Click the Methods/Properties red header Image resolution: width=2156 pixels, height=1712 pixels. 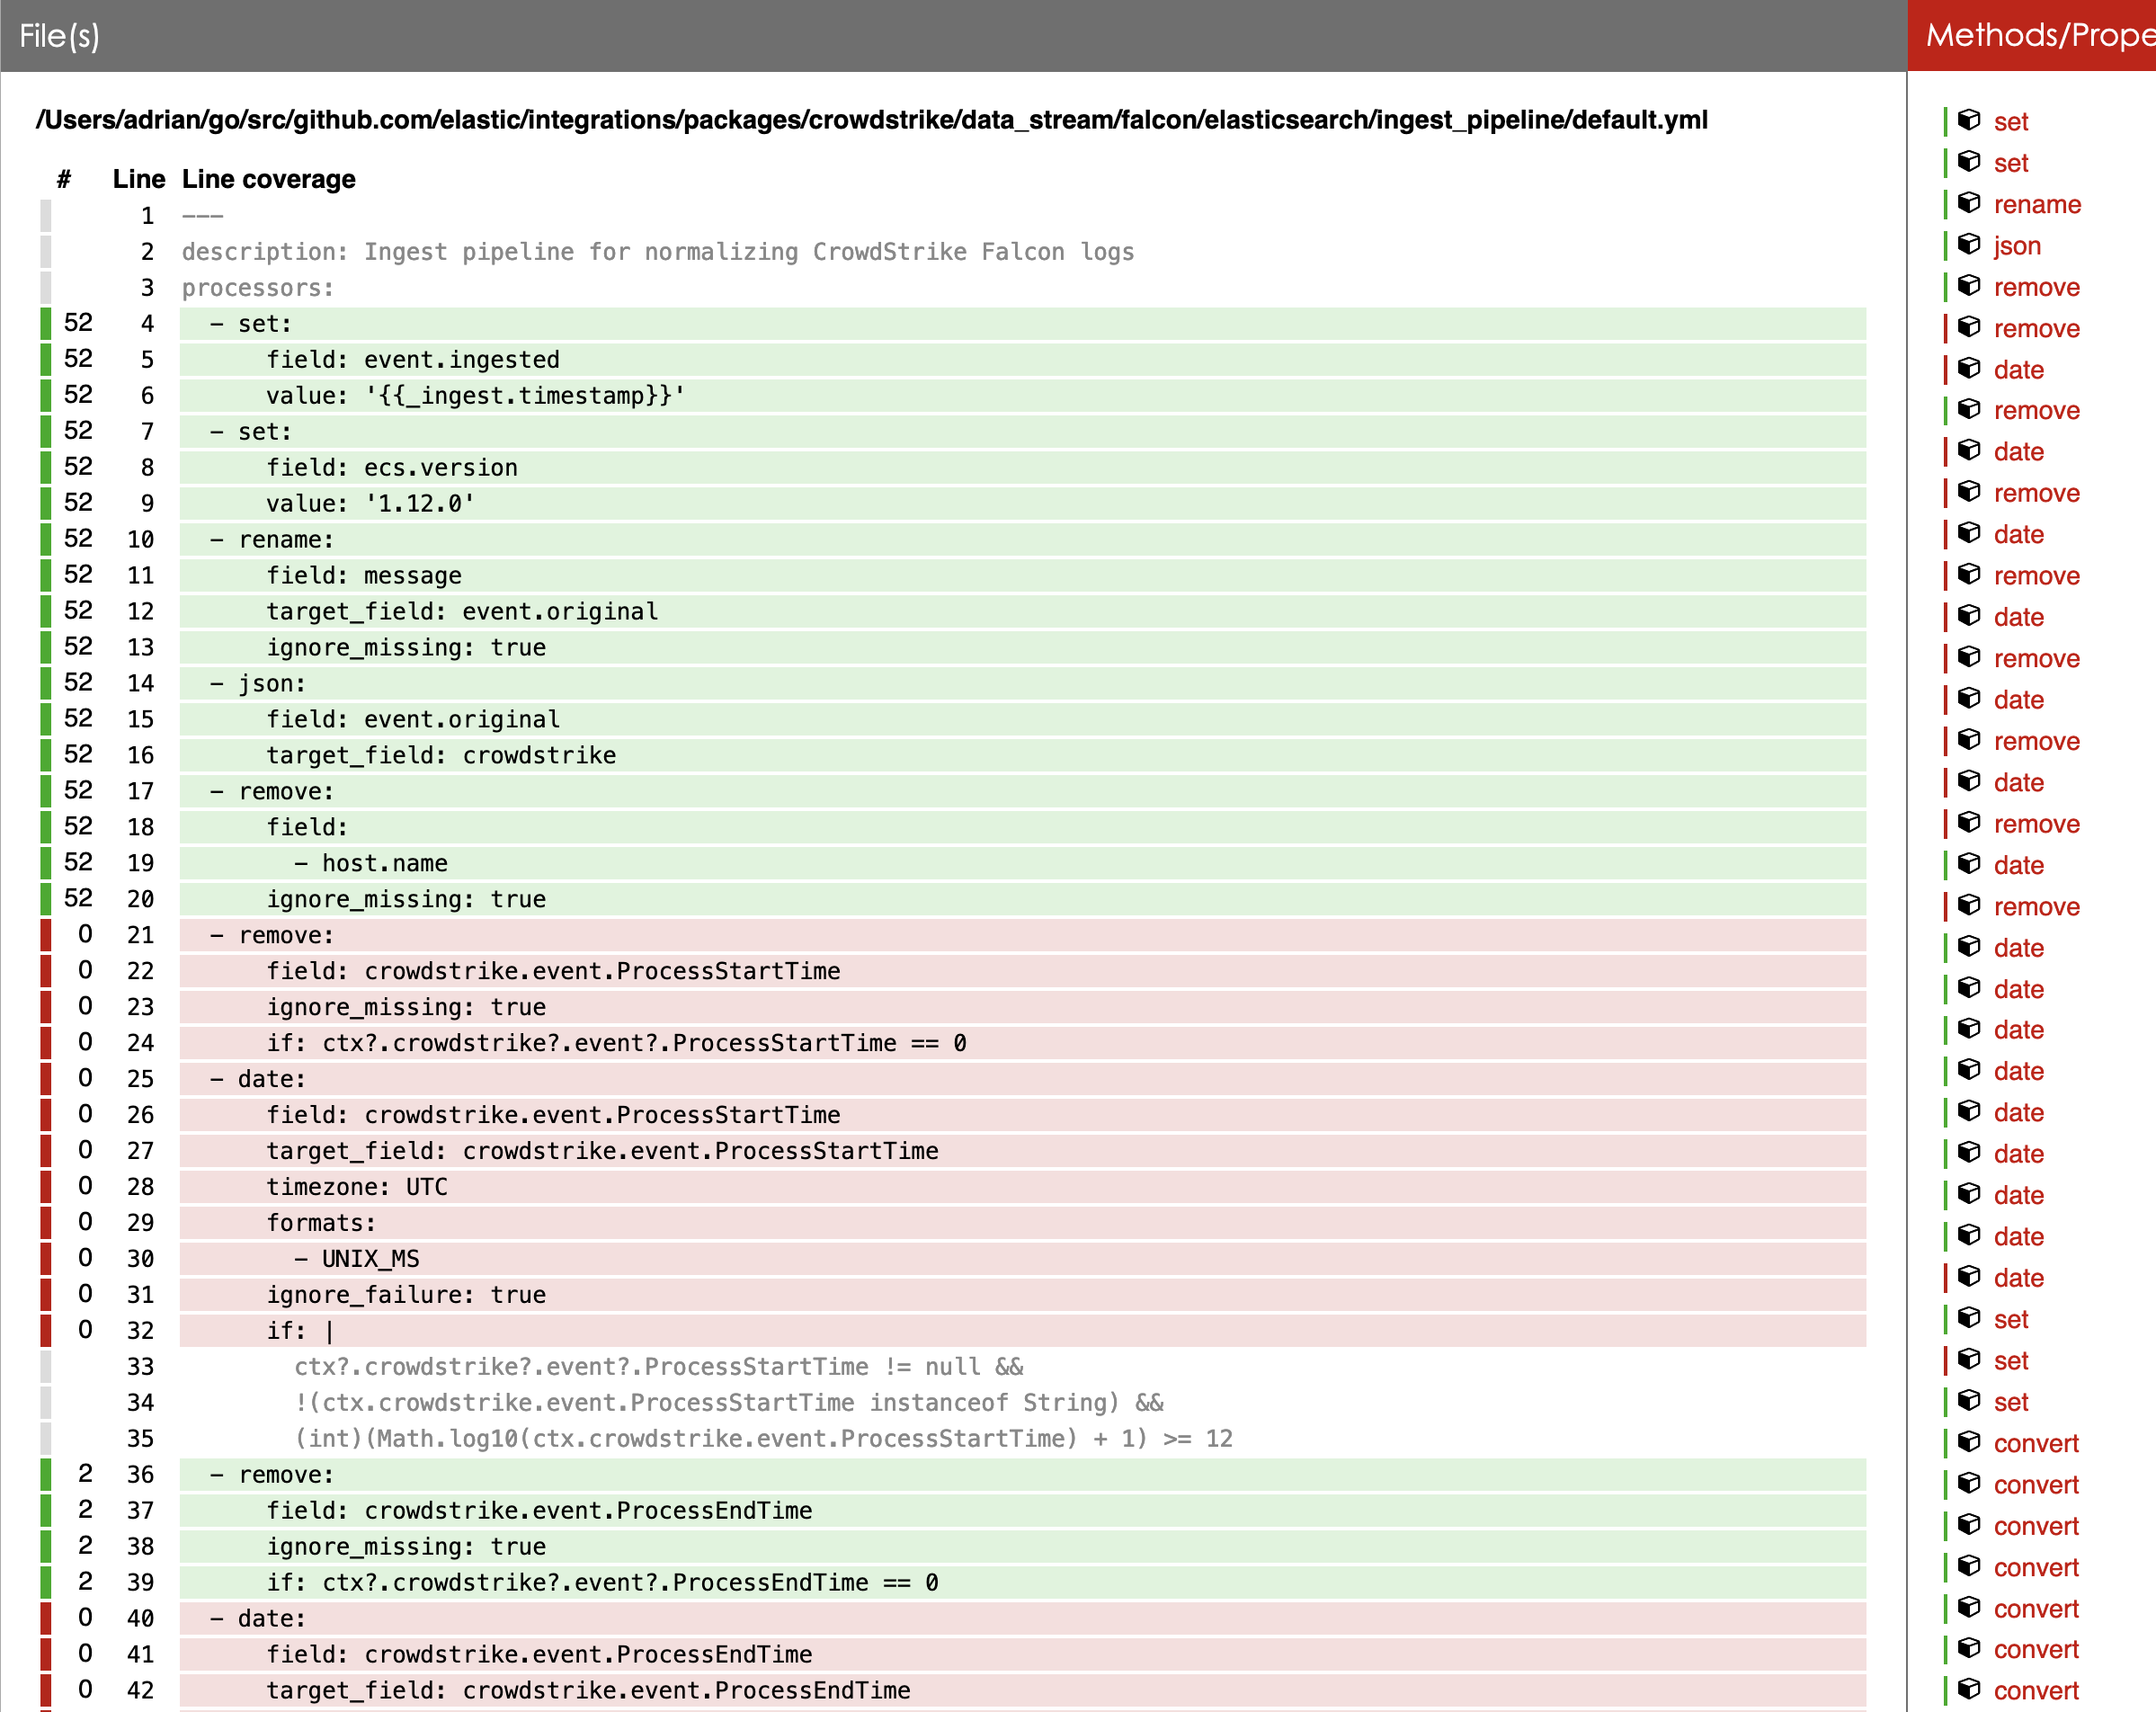pyautogui.click(x=2038, y=36)
